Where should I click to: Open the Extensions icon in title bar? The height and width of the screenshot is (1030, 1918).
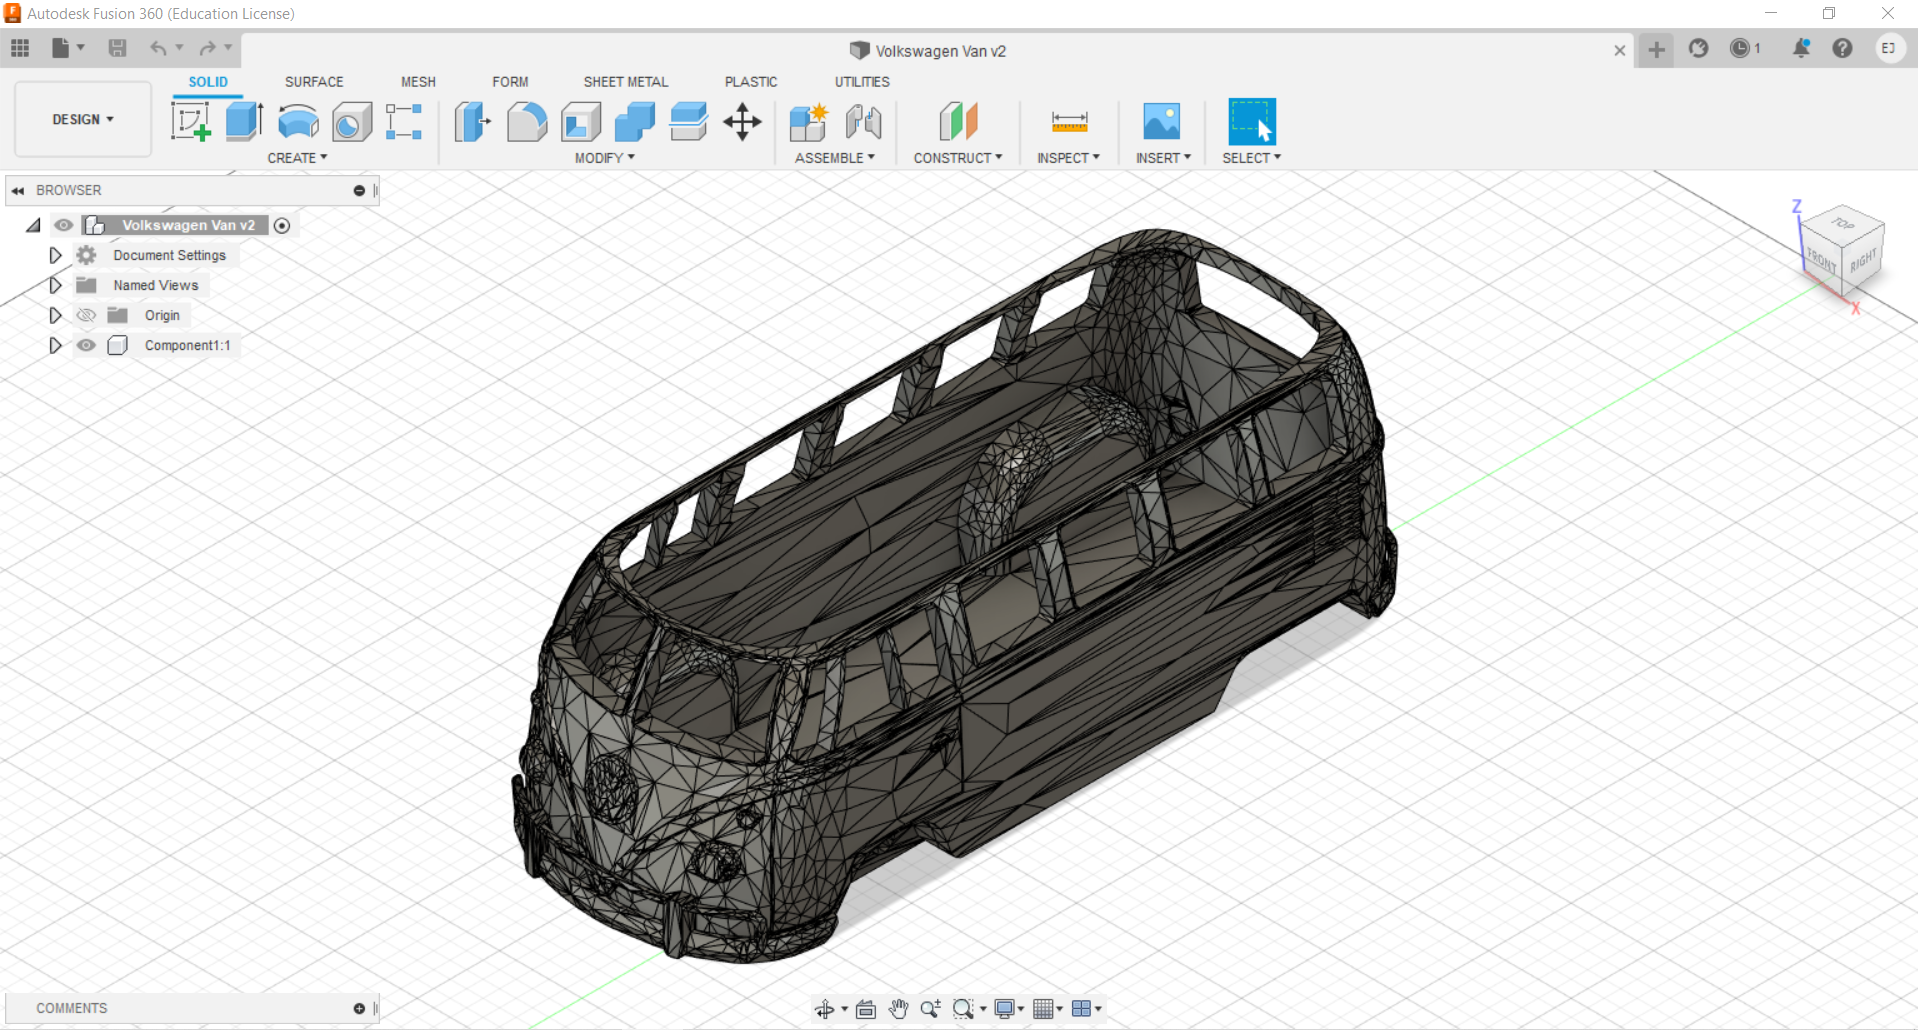pos(1698,48)
